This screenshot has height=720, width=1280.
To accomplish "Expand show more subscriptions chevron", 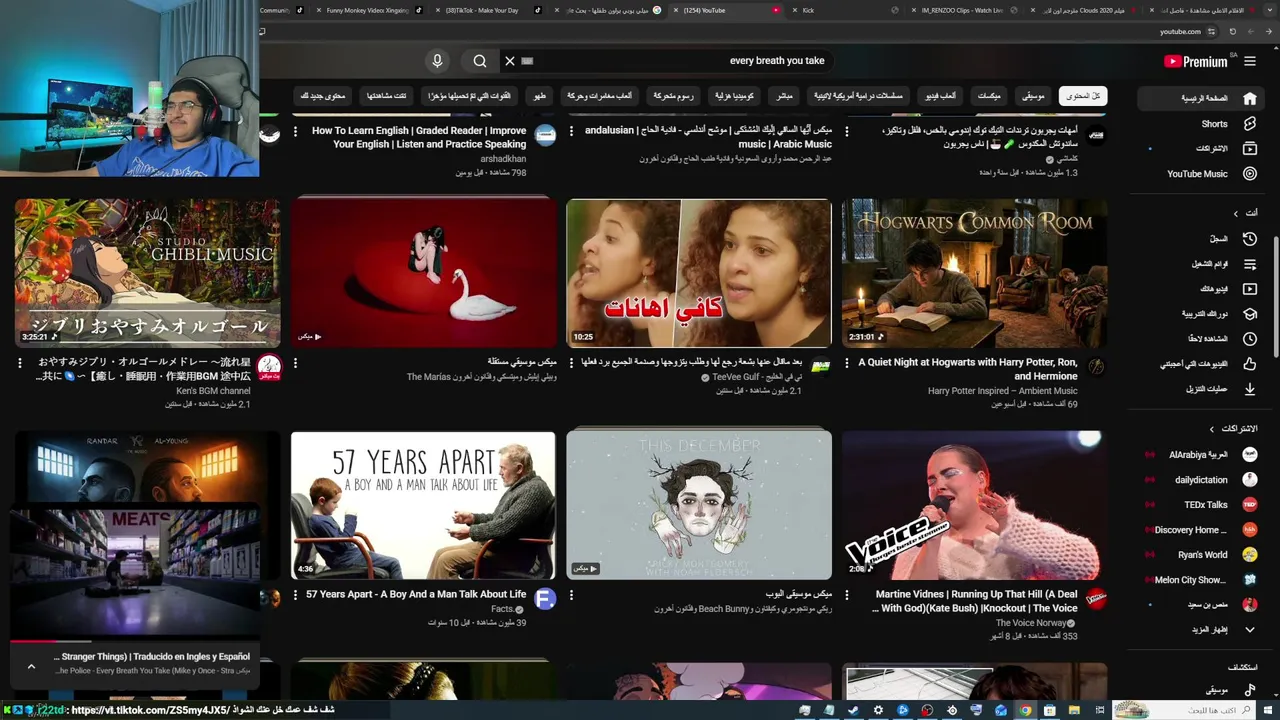I will (1249, 630).
